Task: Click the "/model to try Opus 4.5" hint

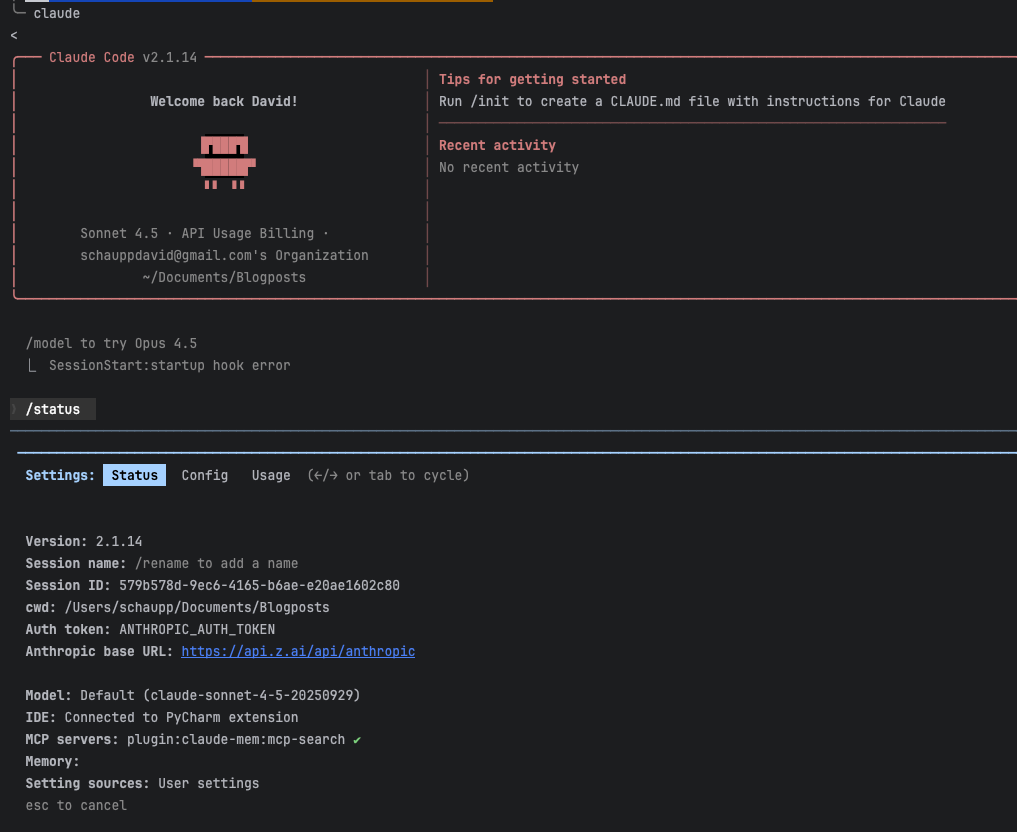Action: (x=111, y=343)
